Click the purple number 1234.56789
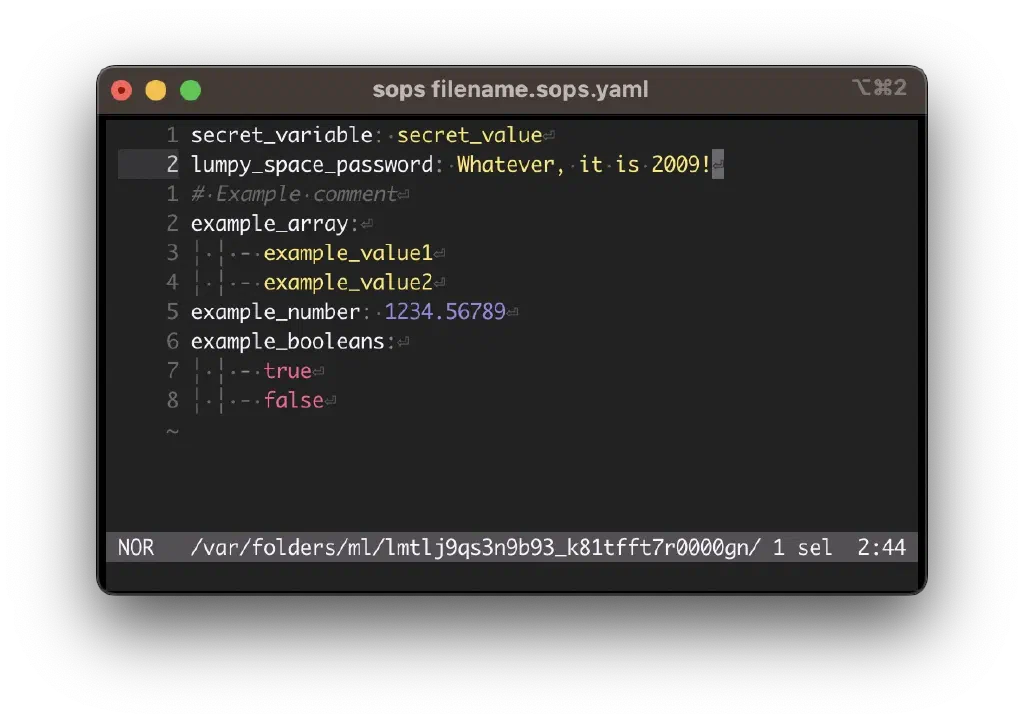The width and height of the screenshot is (1024, 723). [445, 312]
